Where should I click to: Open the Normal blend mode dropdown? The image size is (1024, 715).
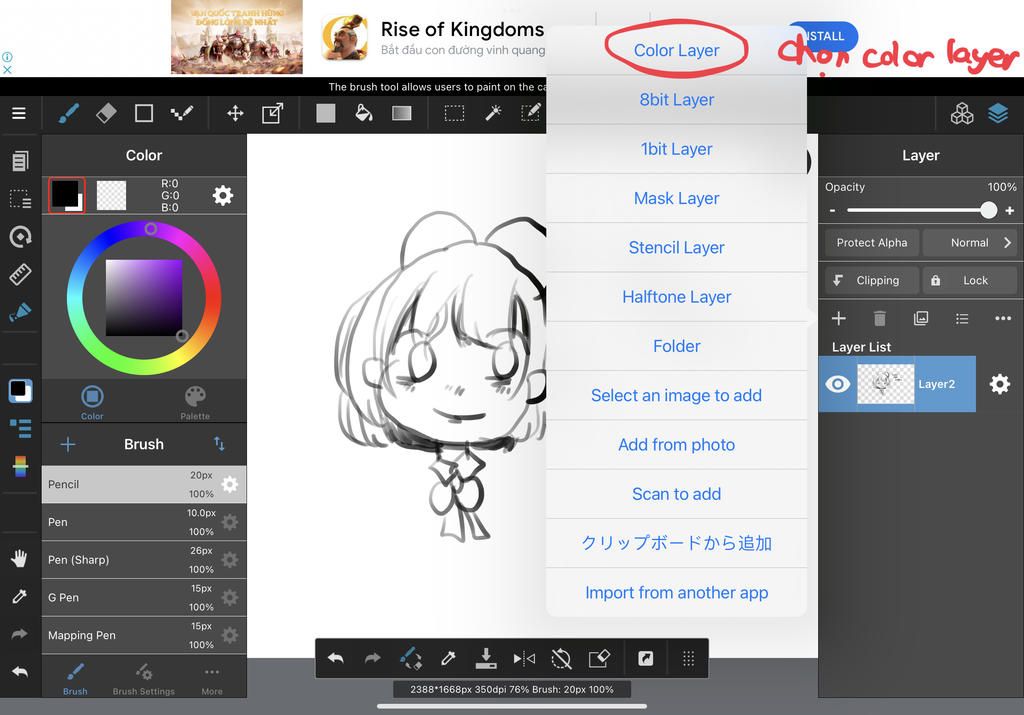(x=970, y=242)
